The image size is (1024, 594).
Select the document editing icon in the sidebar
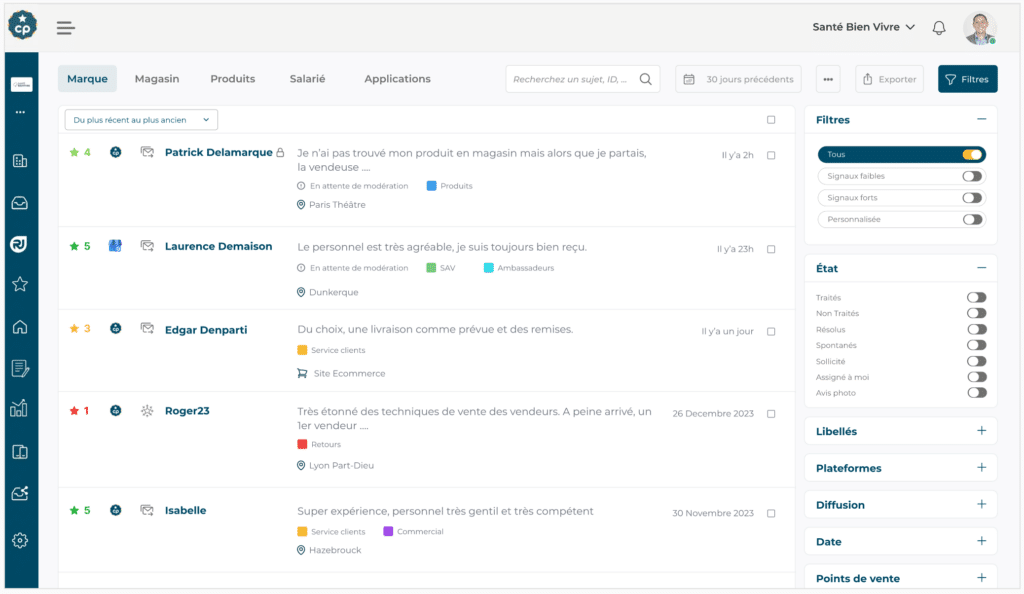[x=20, y=367]
